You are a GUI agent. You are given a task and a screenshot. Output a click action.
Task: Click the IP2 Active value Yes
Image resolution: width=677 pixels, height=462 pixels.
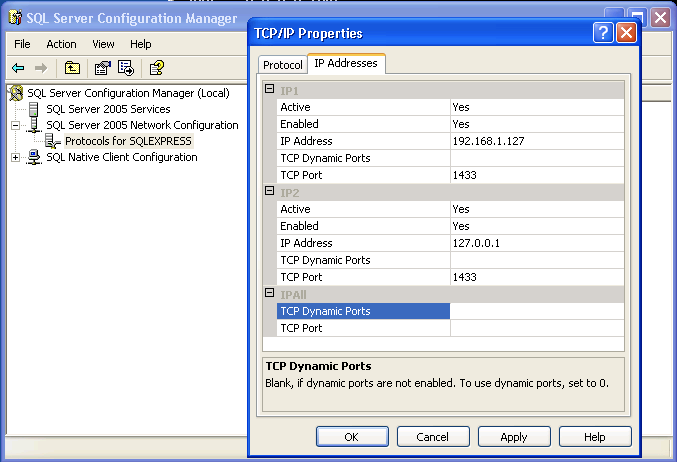click(x=537, y=209)
